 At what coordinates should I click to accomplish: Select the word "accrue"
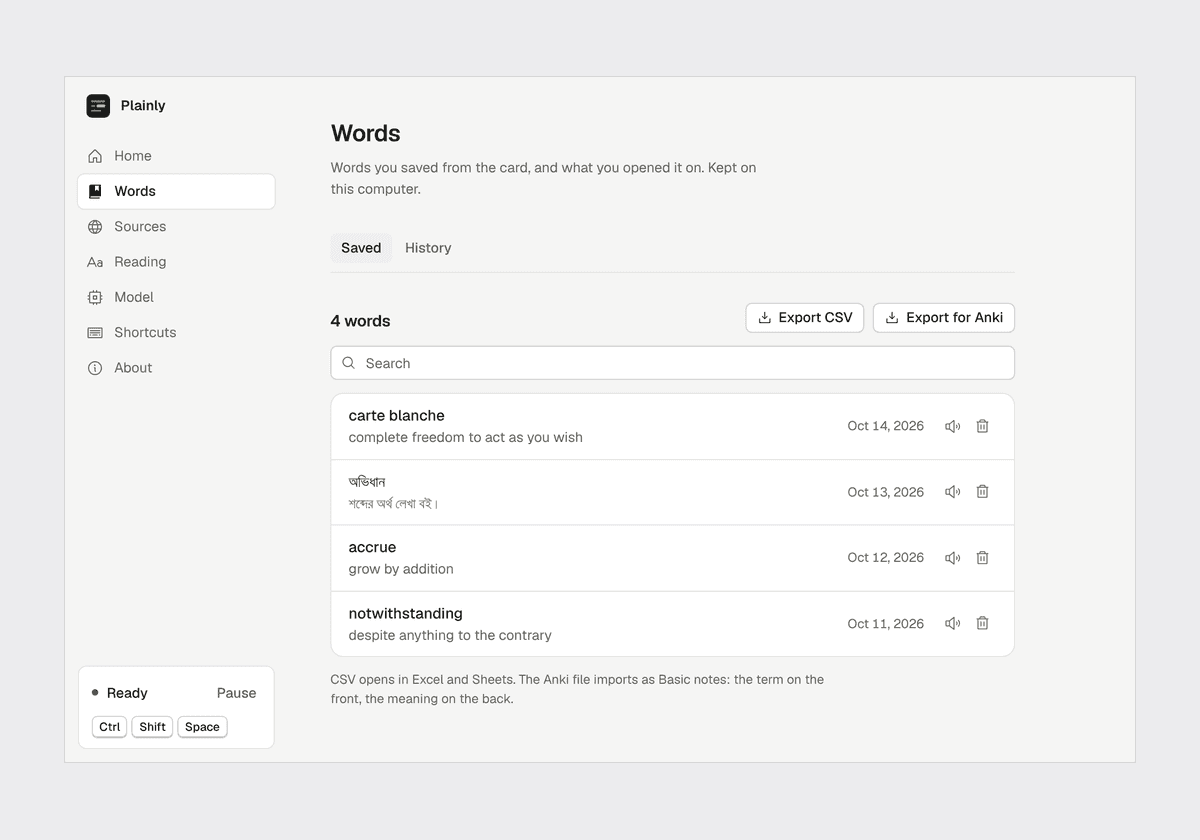coord(373,548)
